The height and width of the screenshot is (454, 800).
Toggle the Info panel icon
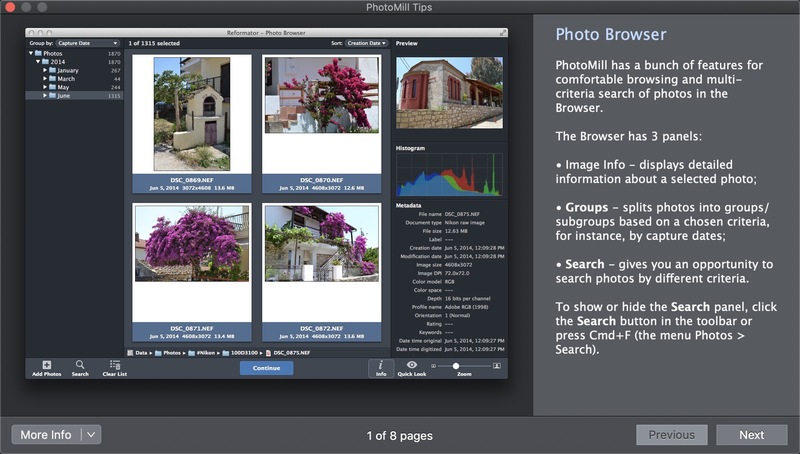point(381,365)
